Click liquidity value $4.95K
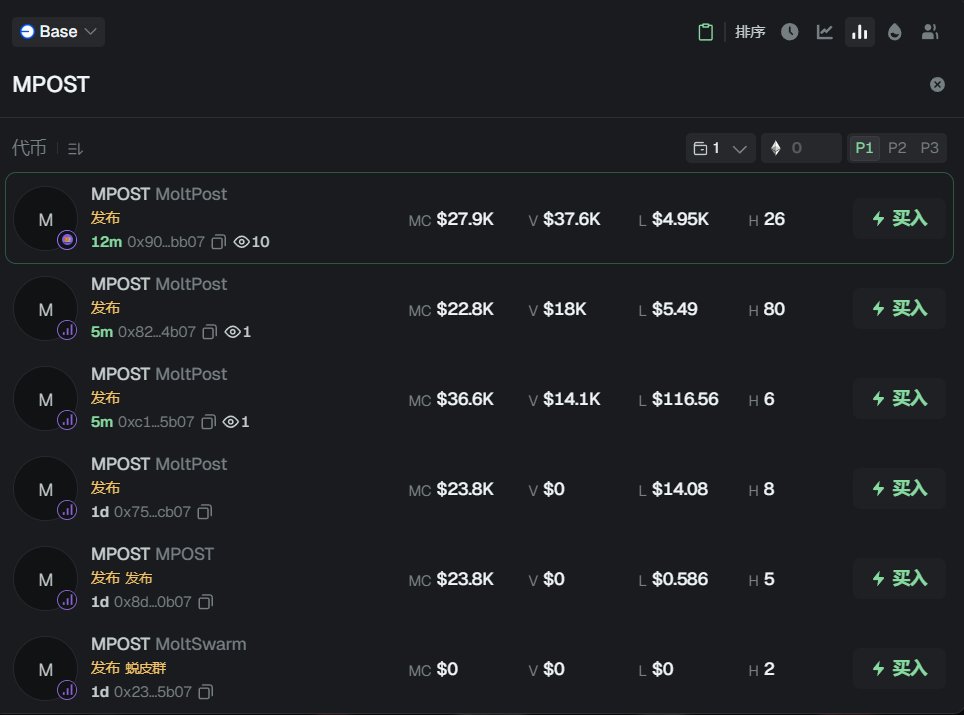The height and width of the screenshot is (715, 964). [x=680, y=219]
